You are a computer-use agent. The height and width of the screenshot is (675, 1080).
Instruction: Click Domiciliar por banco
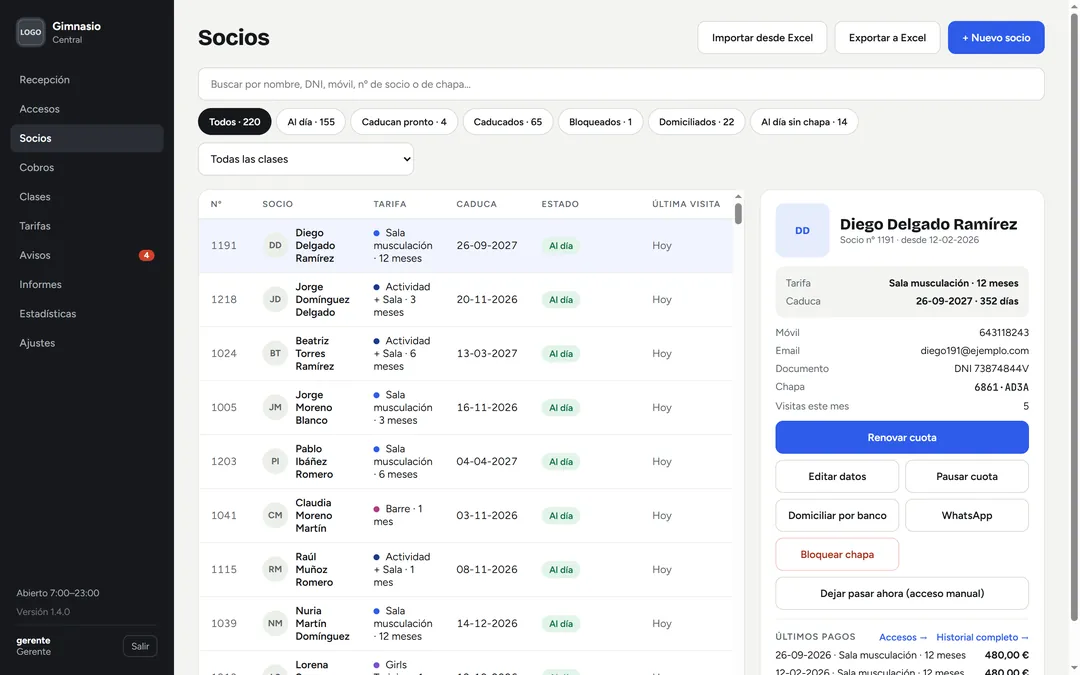point(837,515)
